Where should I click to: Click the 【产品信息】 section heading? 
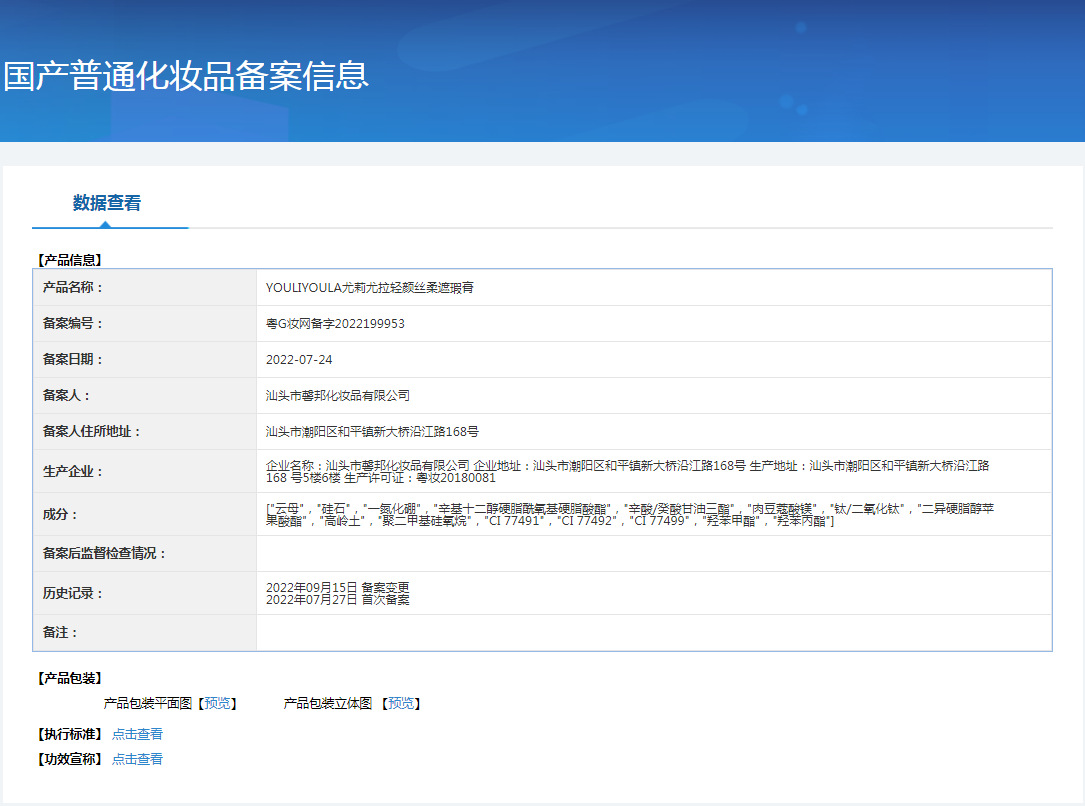tap(69, 260)
